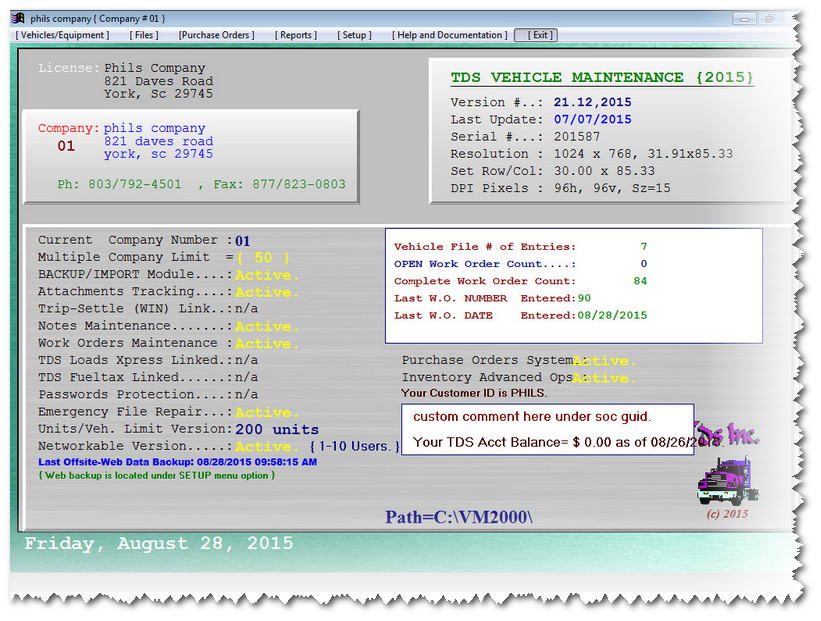The height and width of the screenshot is (621, 821).
Task: Open the Setup menu
Action: click(x=354, y=35)
